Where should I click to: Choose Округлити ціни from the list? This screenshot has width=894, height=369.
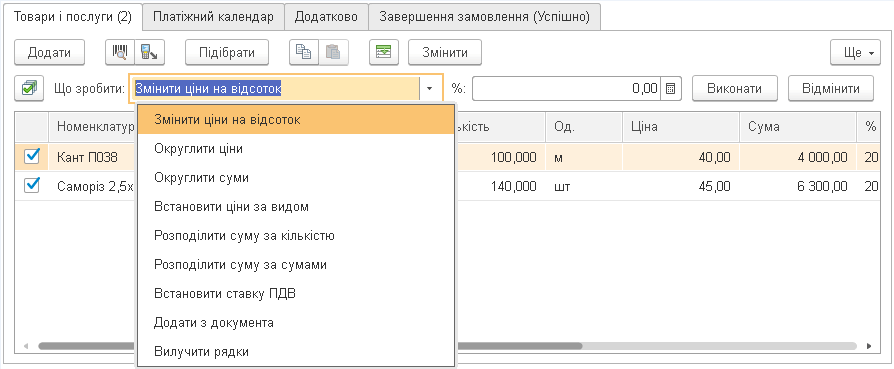click(x=296, y=149)
